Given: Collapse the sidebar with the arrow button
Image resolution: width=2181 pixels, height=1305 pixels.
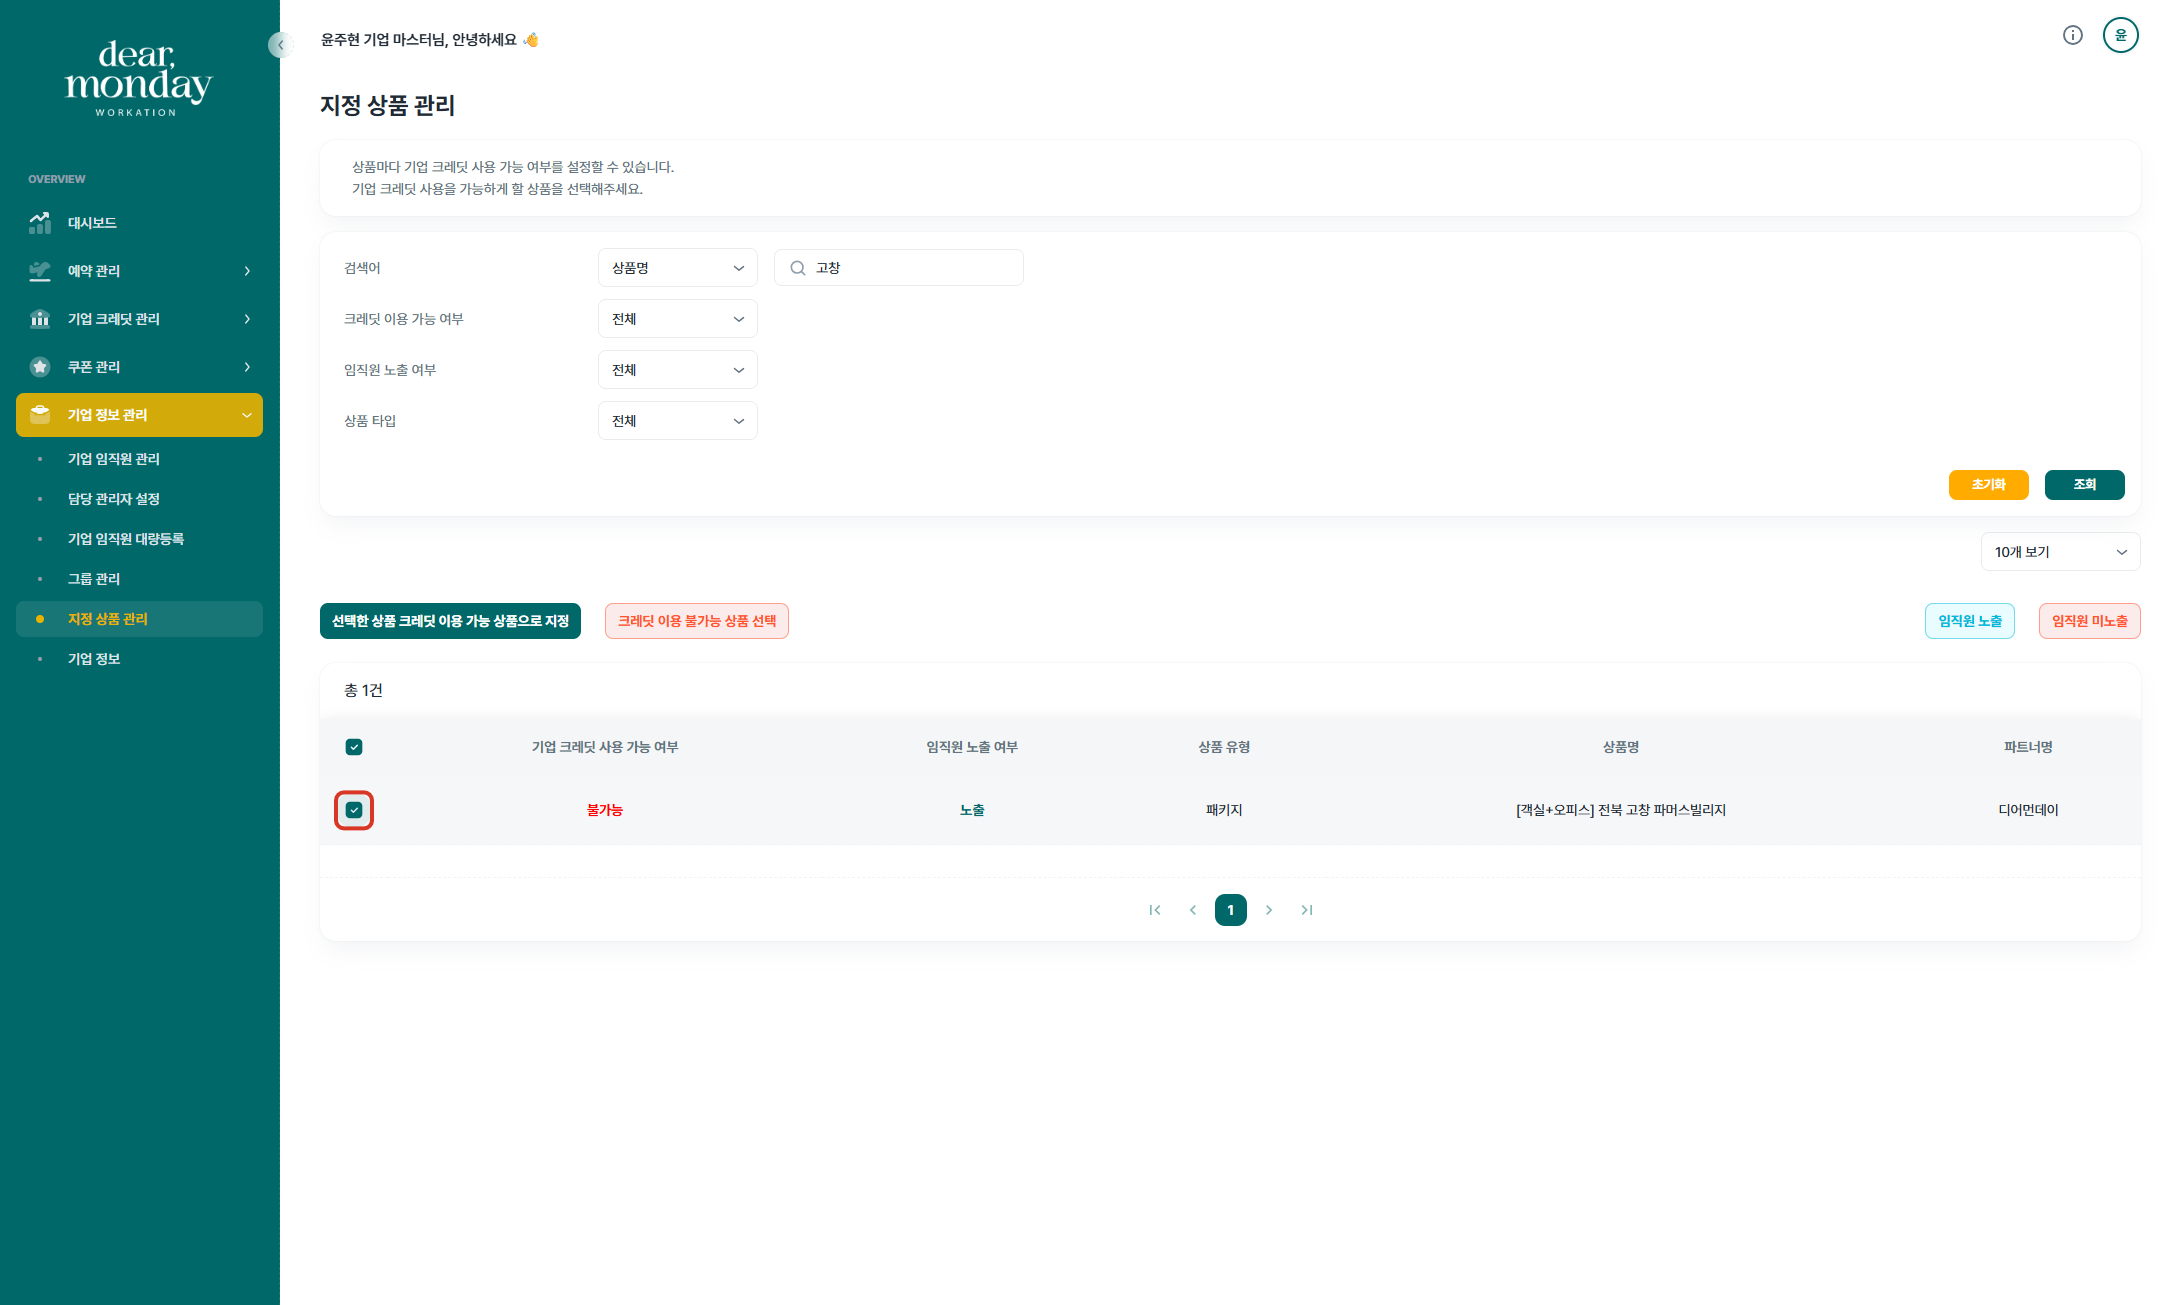Looking at the screenshot, I should pyautogui.click(x=280, y=45).
